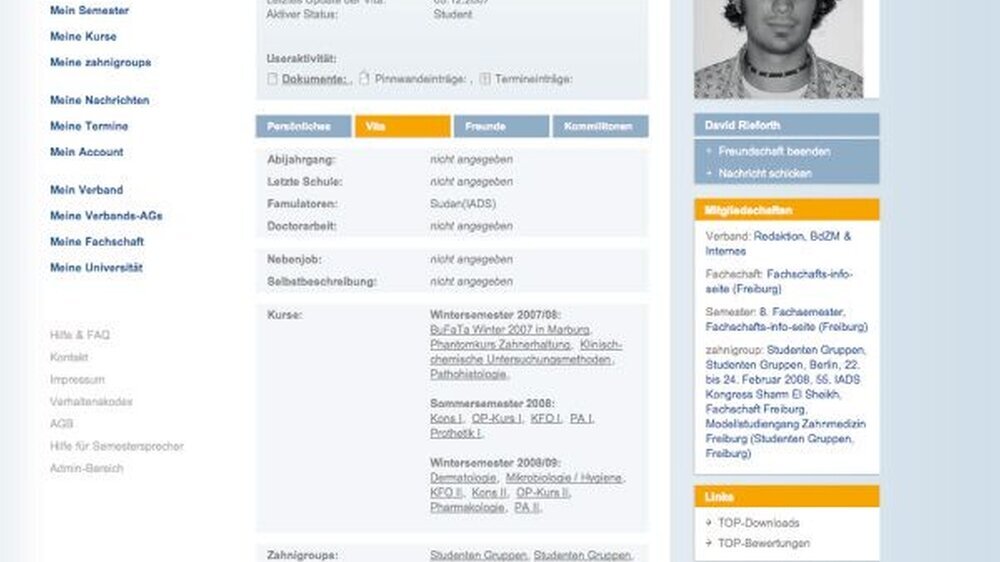Screen dimensions: 1000x562
Task: Click the pinboard icon beside Pinnwandeinträge
Action: coord(364,78)
